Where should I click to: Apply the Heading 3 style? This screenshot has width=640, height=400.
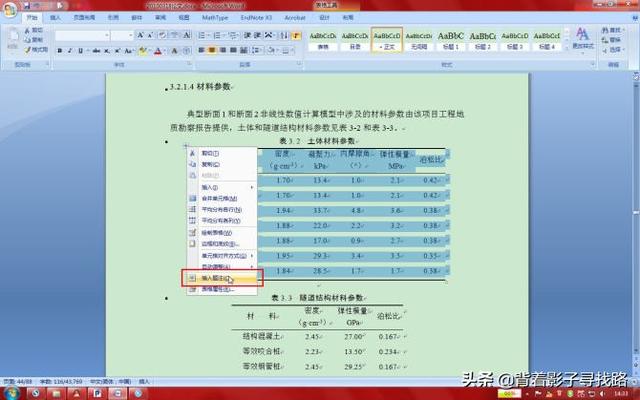[515, 40]
